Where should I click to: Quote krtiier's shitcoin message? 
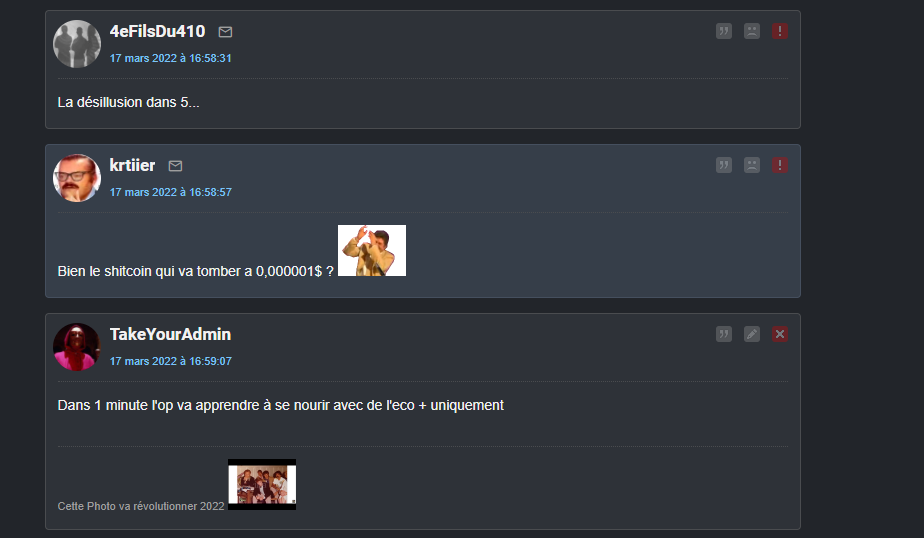724,165
